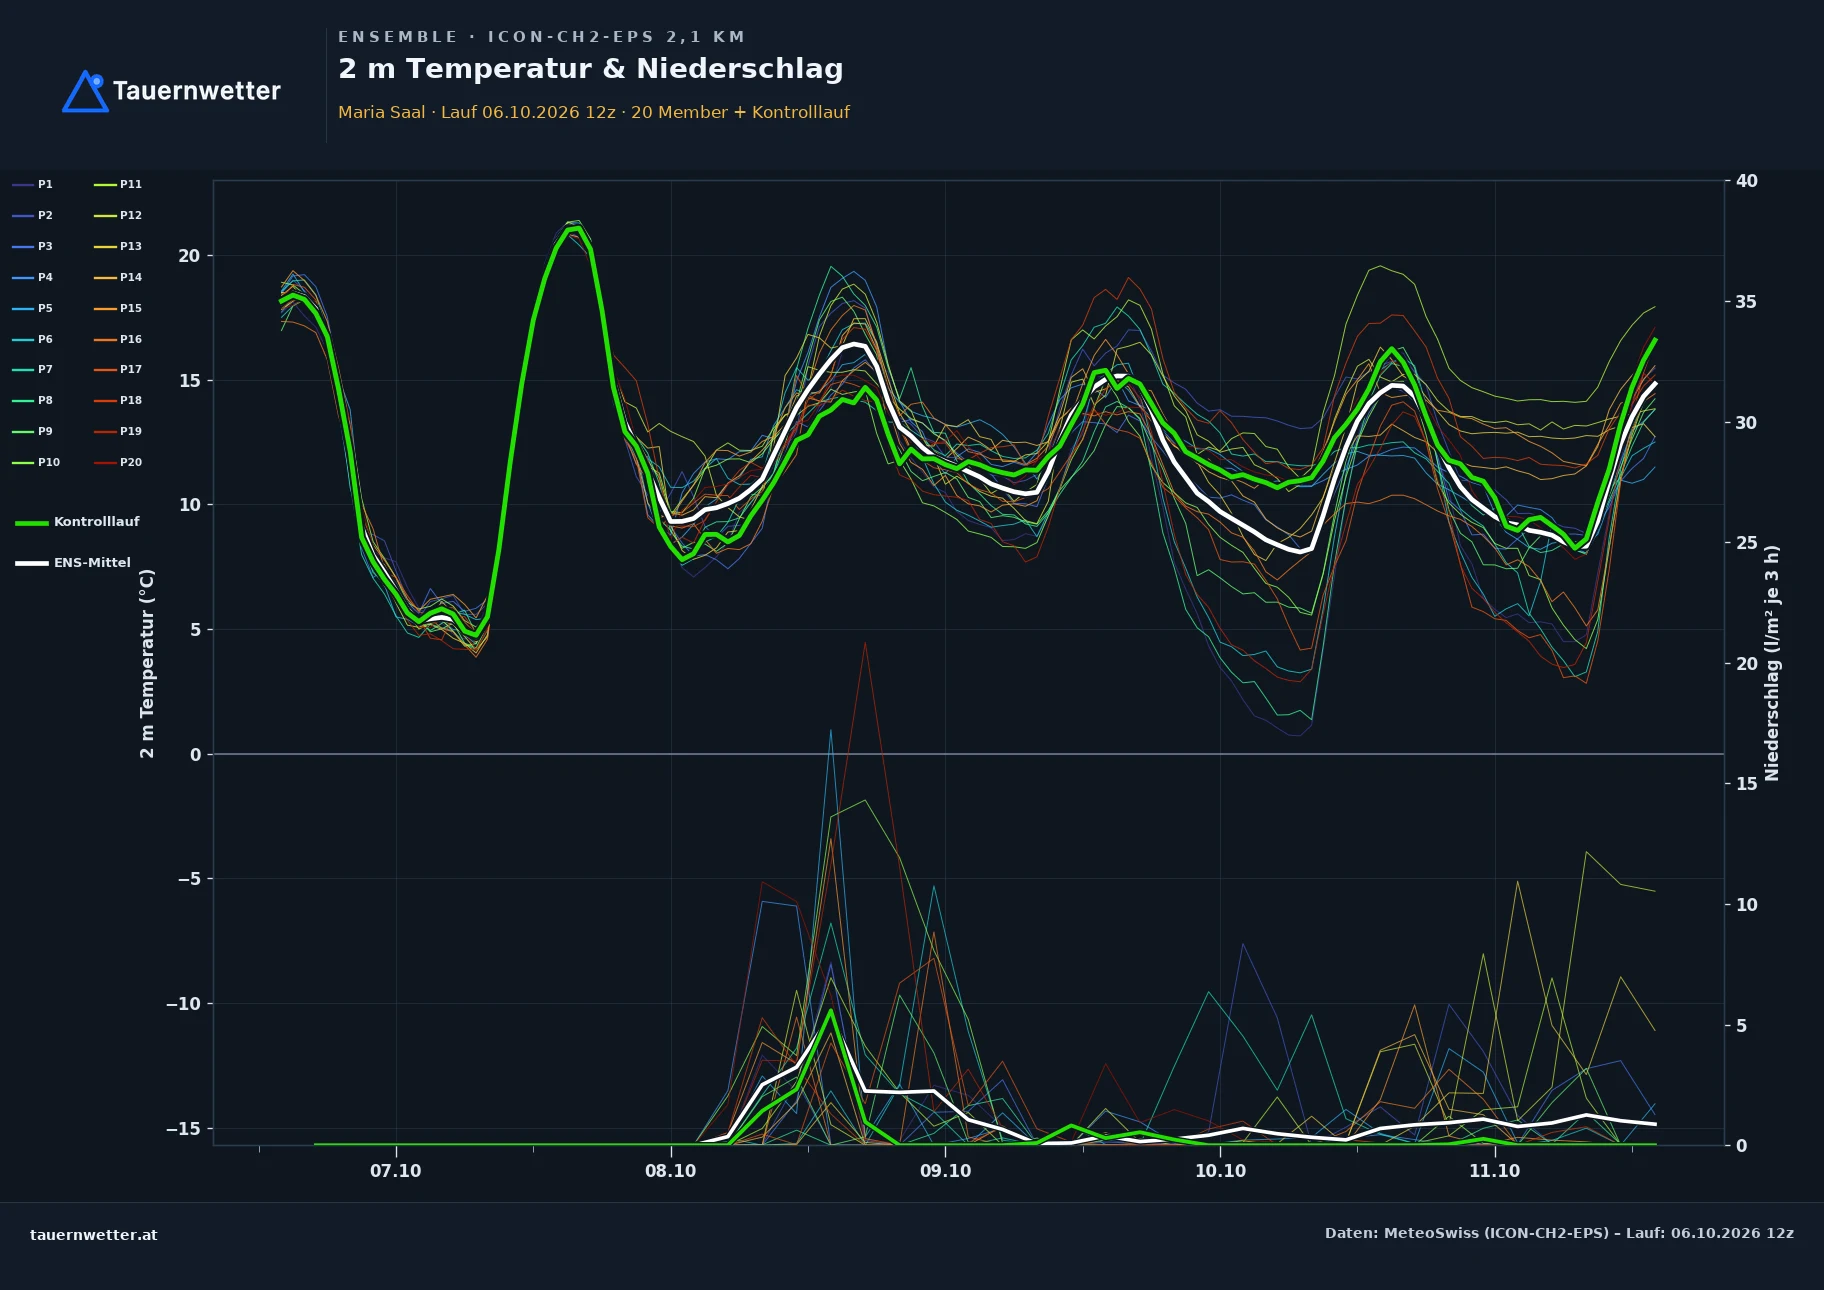Click the chart title '2 m Temperatur & Niederschlag'

pyautogui.click(x=591, y=69)
